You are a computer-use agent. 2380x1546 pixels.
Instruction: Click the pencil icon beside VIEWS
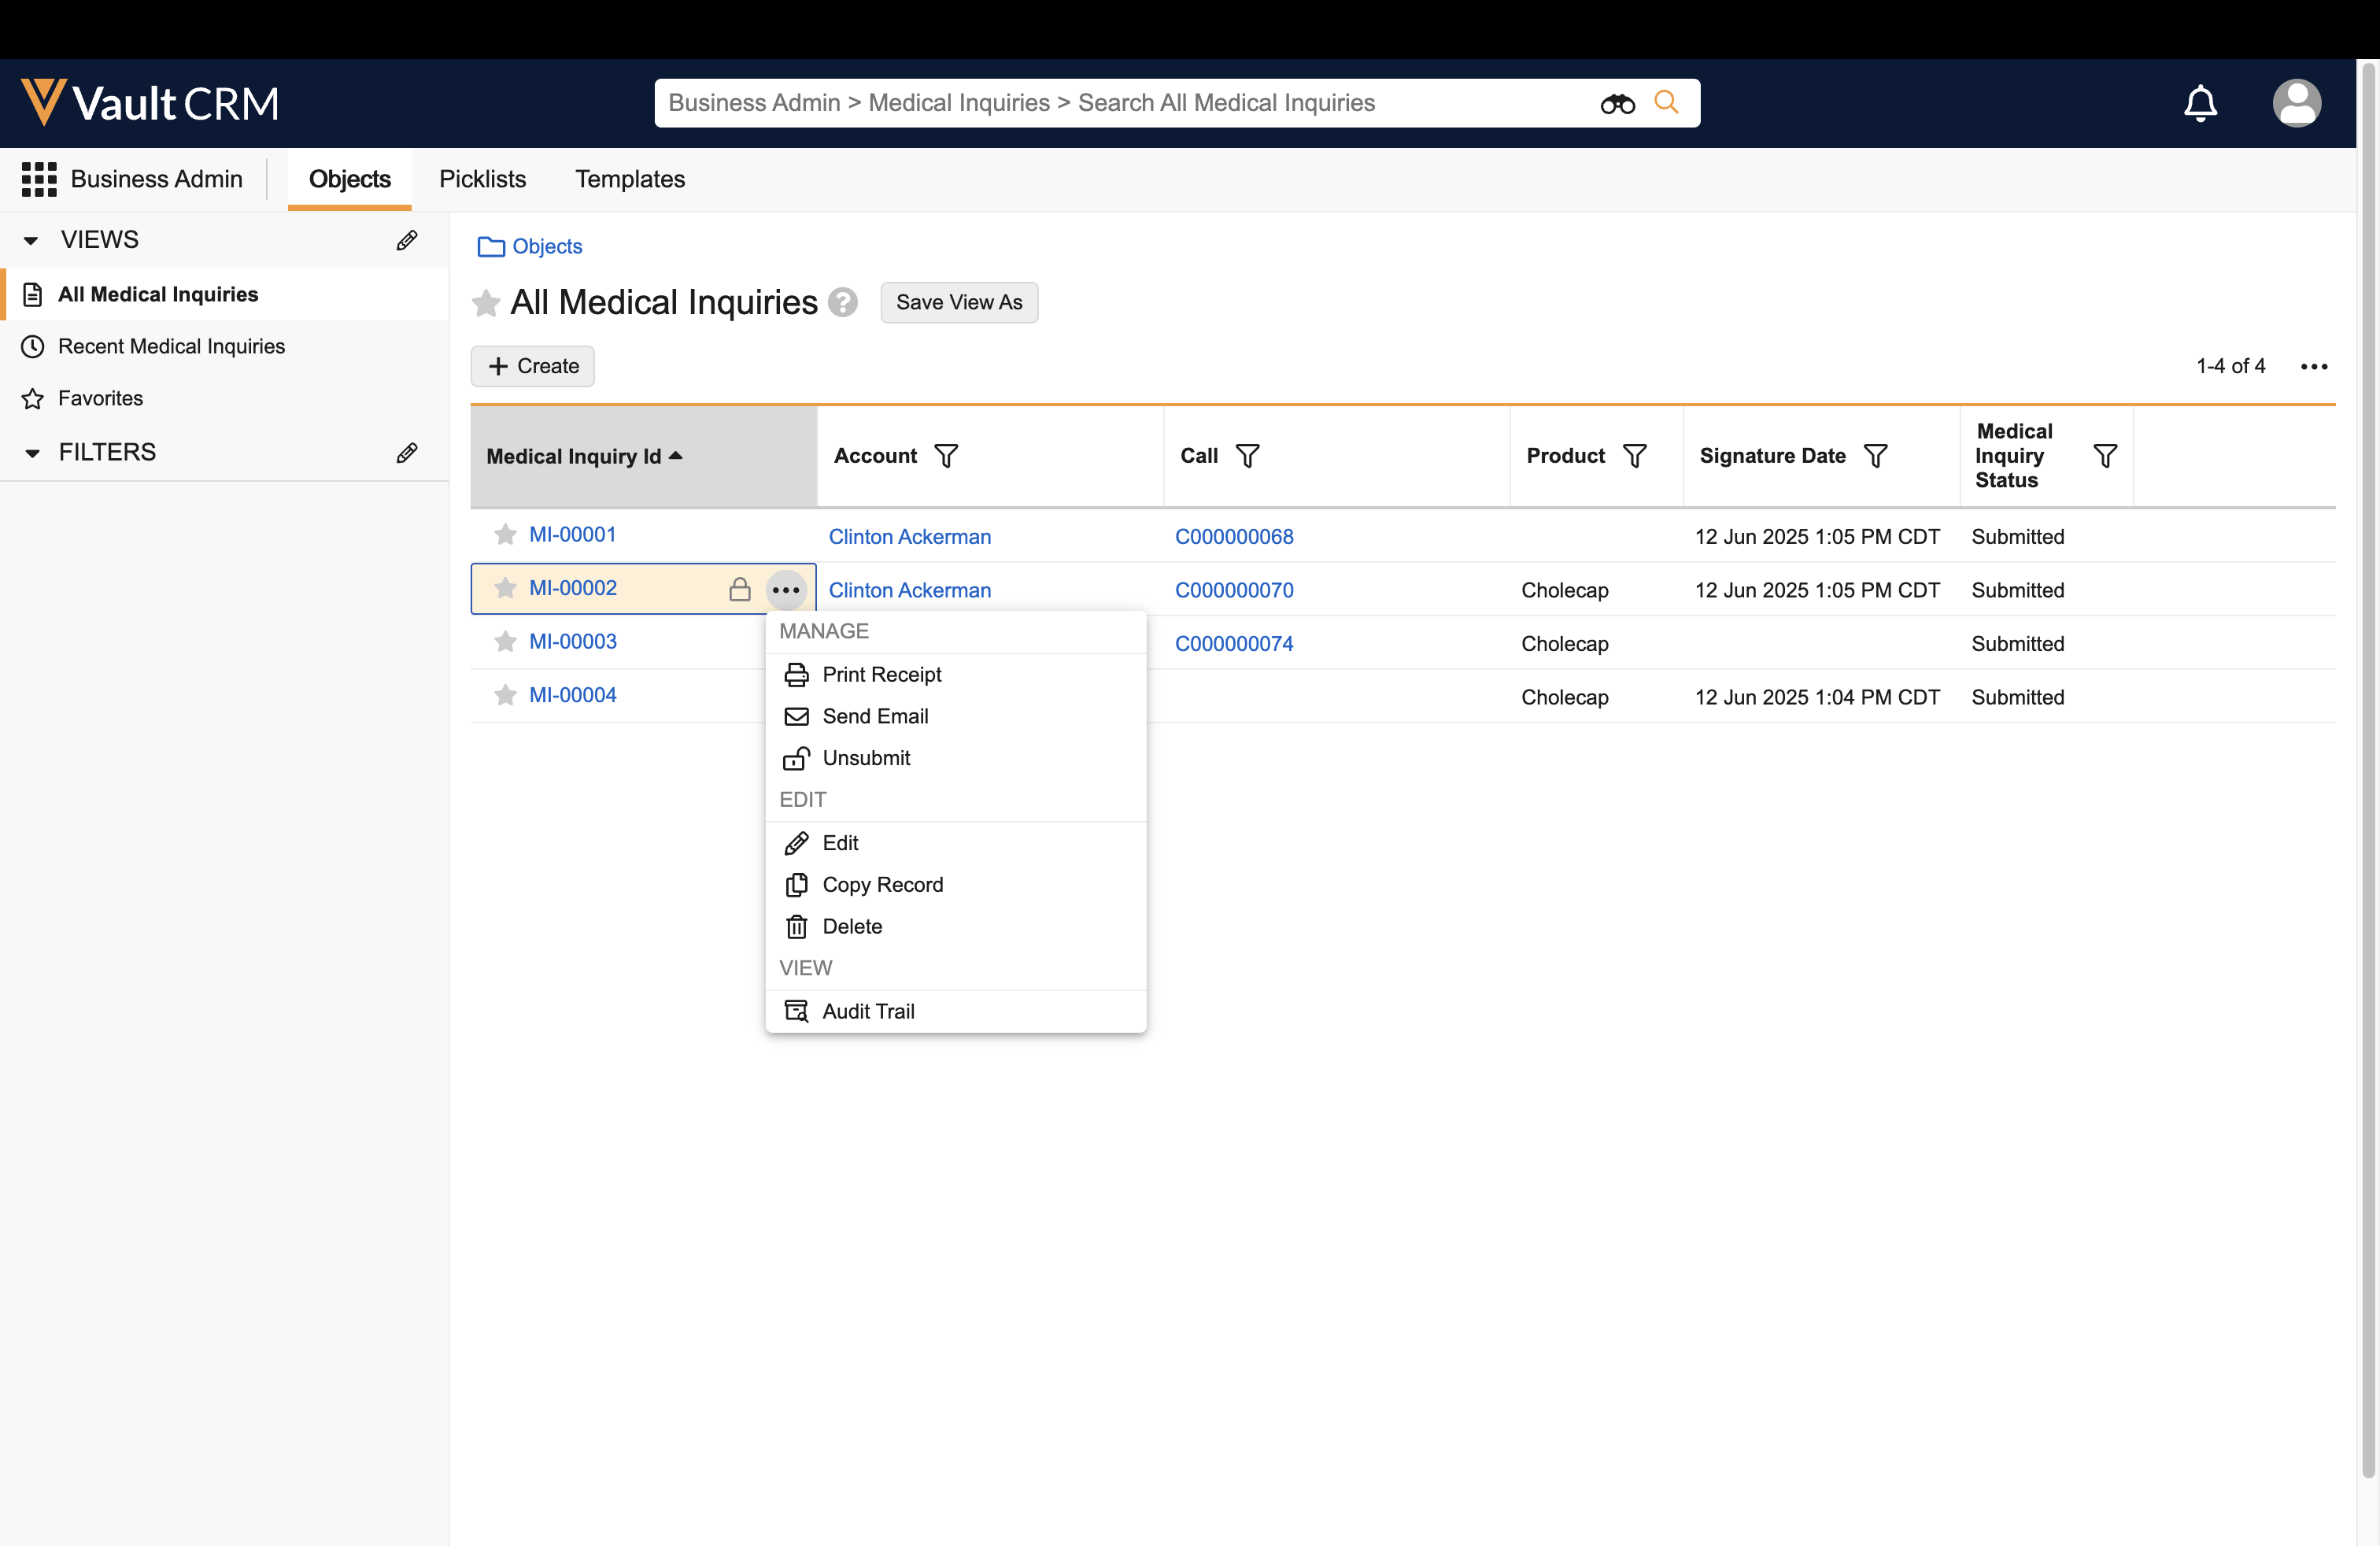[x=406, y=240]
